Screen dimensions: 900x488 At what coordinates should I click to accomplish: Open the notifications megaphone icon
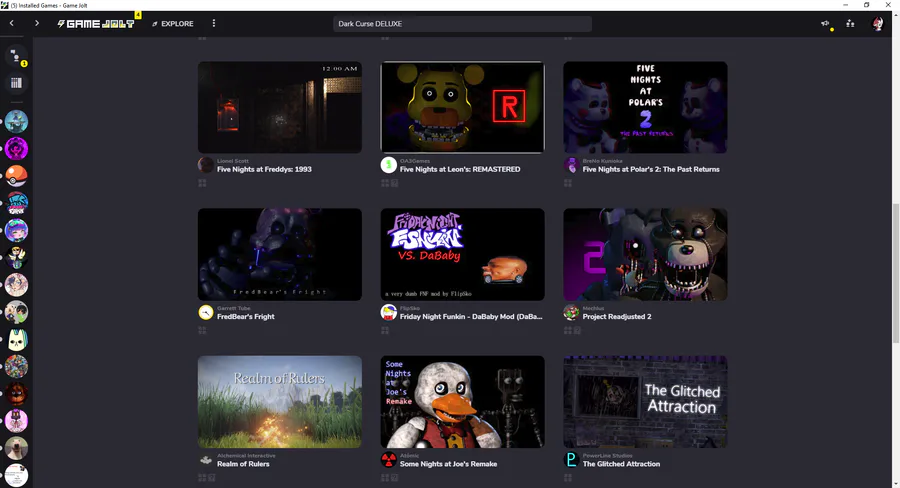coord(825,24)
